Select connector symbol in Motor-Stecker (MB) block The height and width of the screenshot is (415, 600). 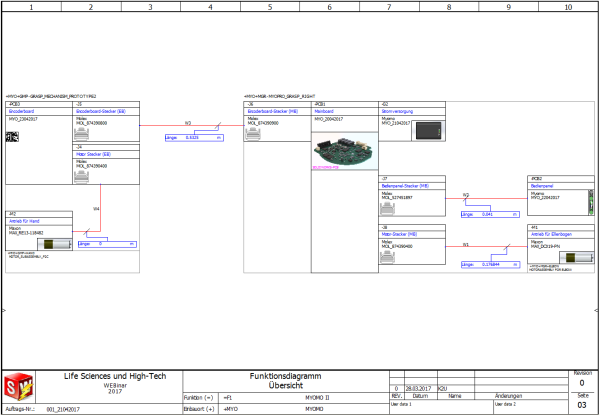click(388, 257)
